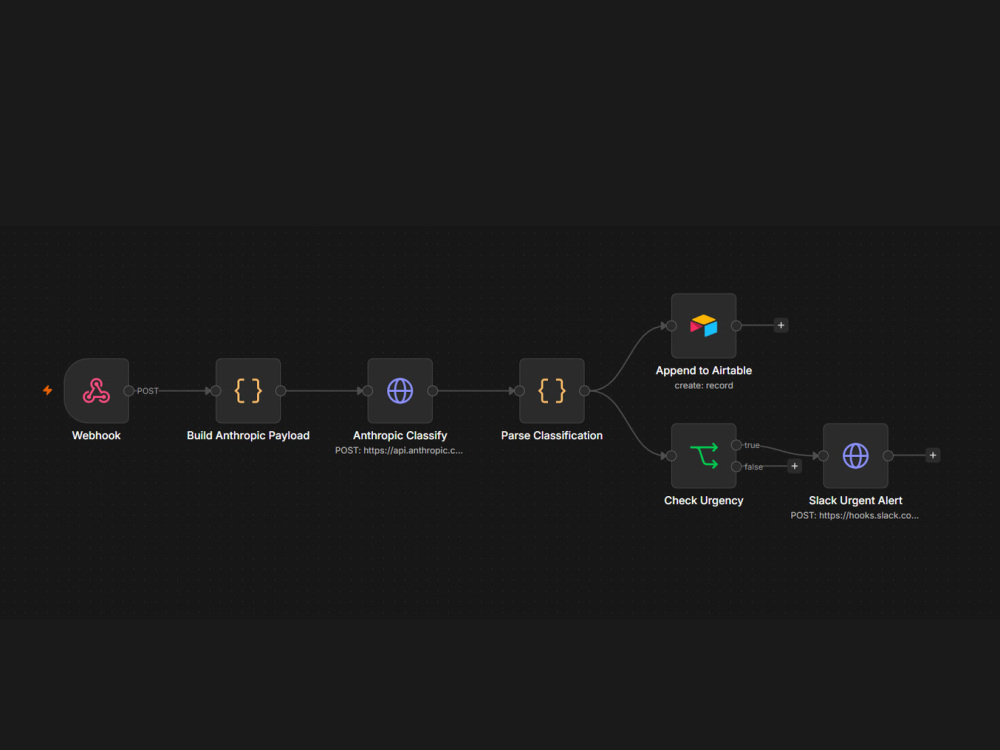This screenshot has height=750, width=1000.
Task: Add a node after Slack Urgent Alert
Action: pyautogui.click(x=932, y=455)
